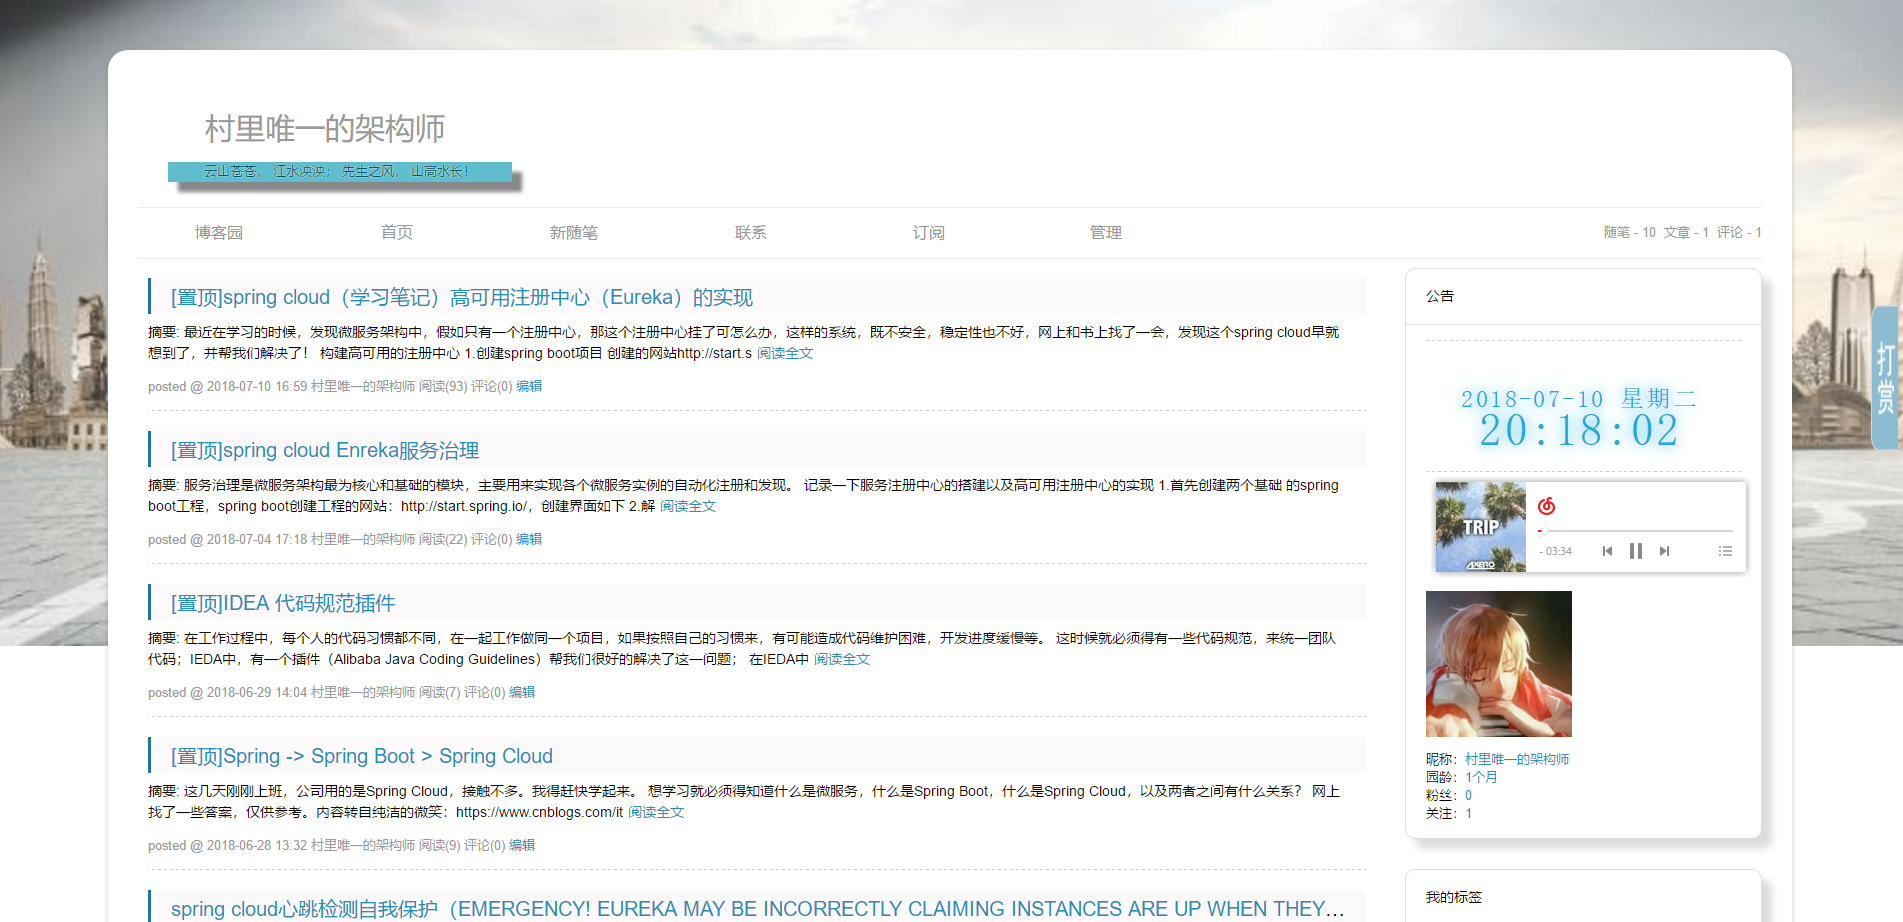1903x922 pixels.
Task: Click the 文章 - 1 stats text
Action: [x=1686, y=232]
